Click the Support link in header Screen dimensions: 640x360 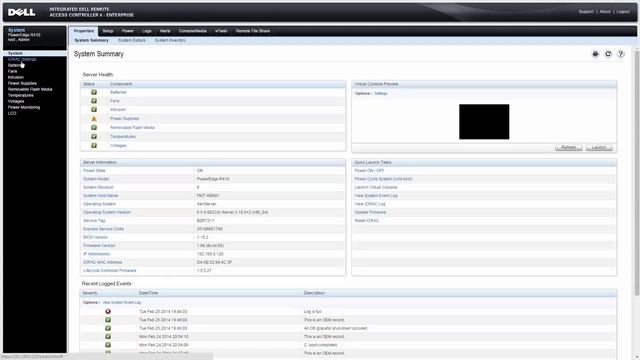click(586, 12)
